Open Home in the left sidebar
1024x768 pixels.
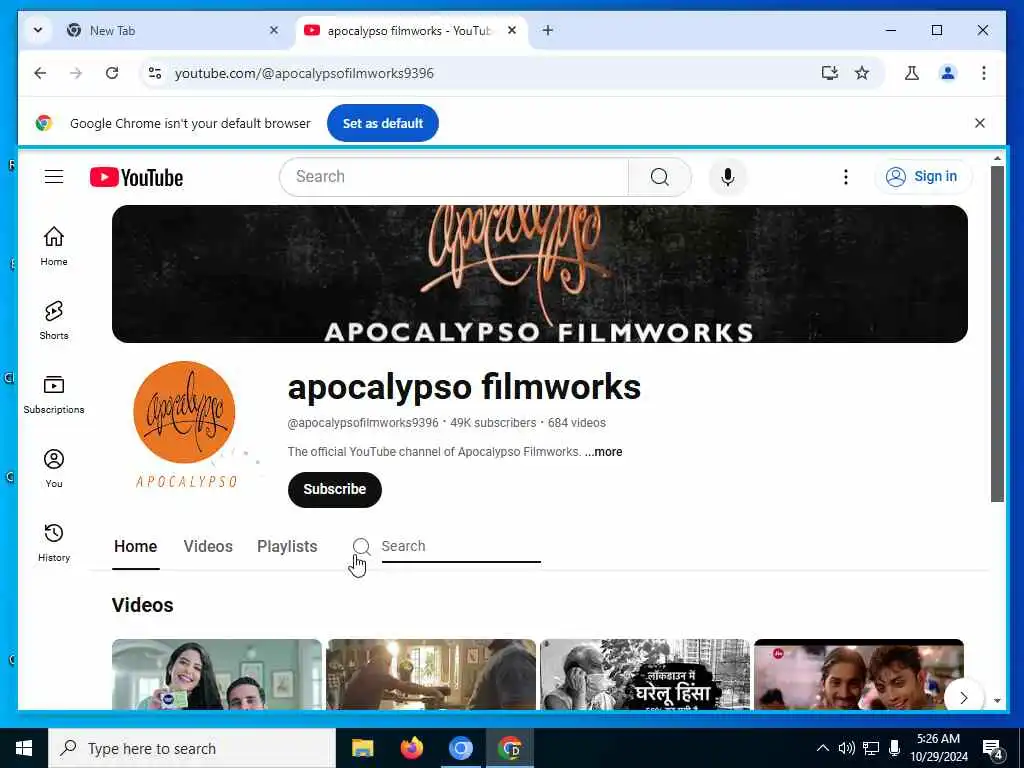pyautogui.click(x=54, y=246)
